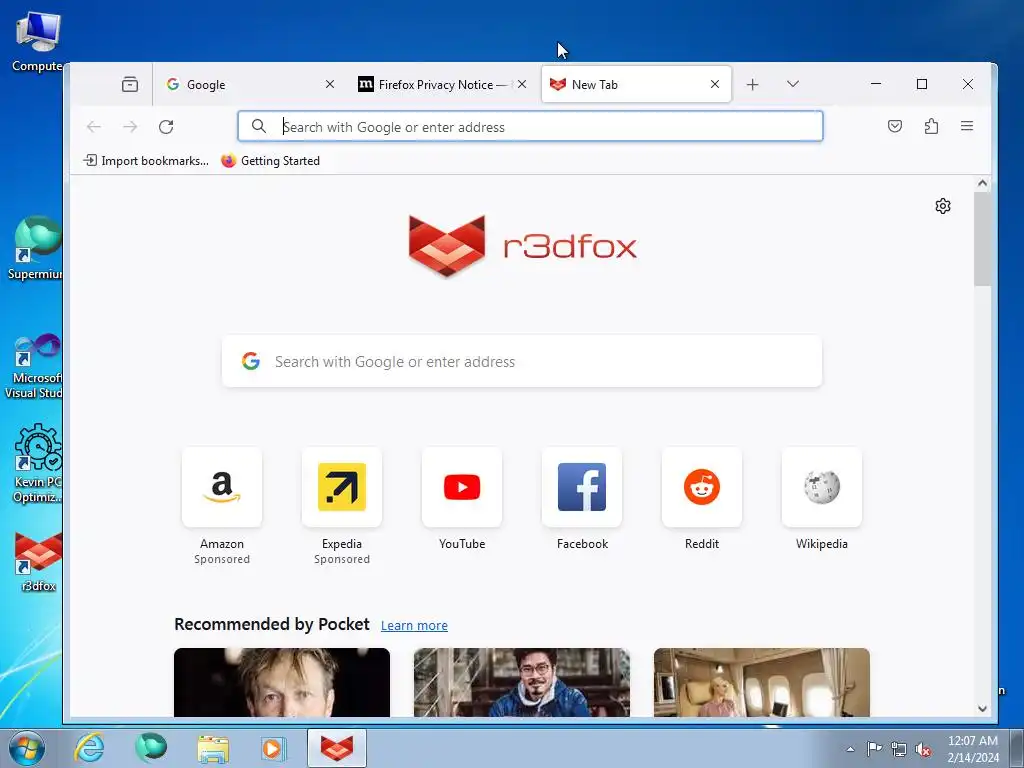Open the Pocket story with airplane cabin

click(761, 682)
